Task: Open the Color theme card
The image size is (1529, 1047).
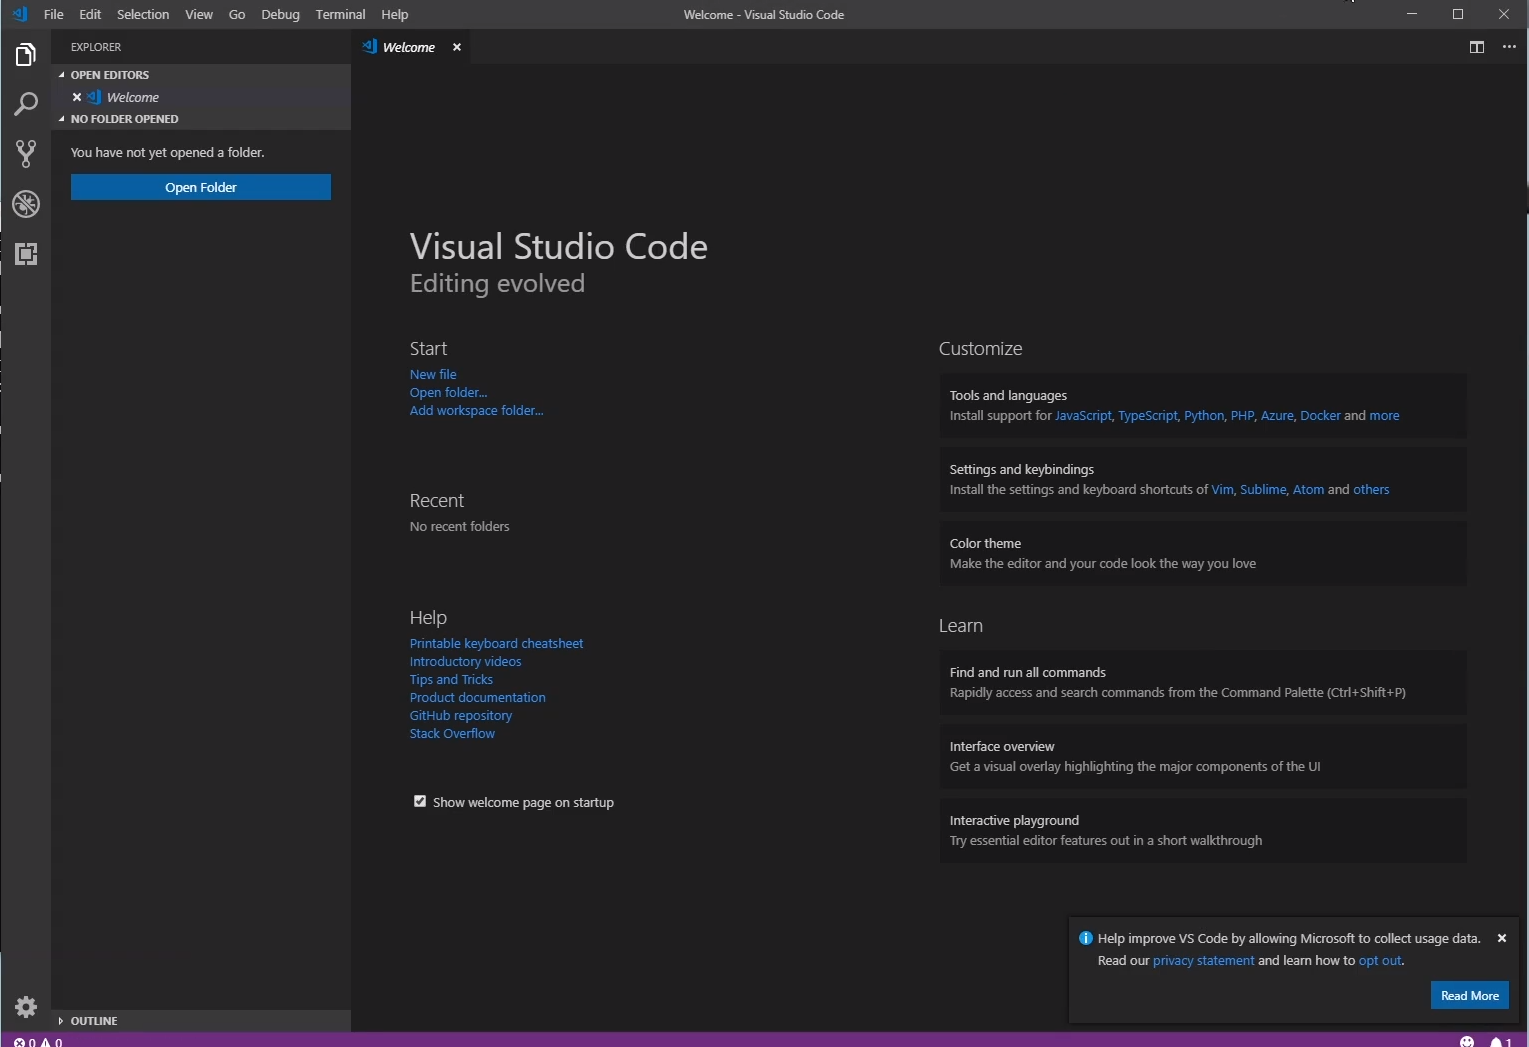Action: [1203, 553]
